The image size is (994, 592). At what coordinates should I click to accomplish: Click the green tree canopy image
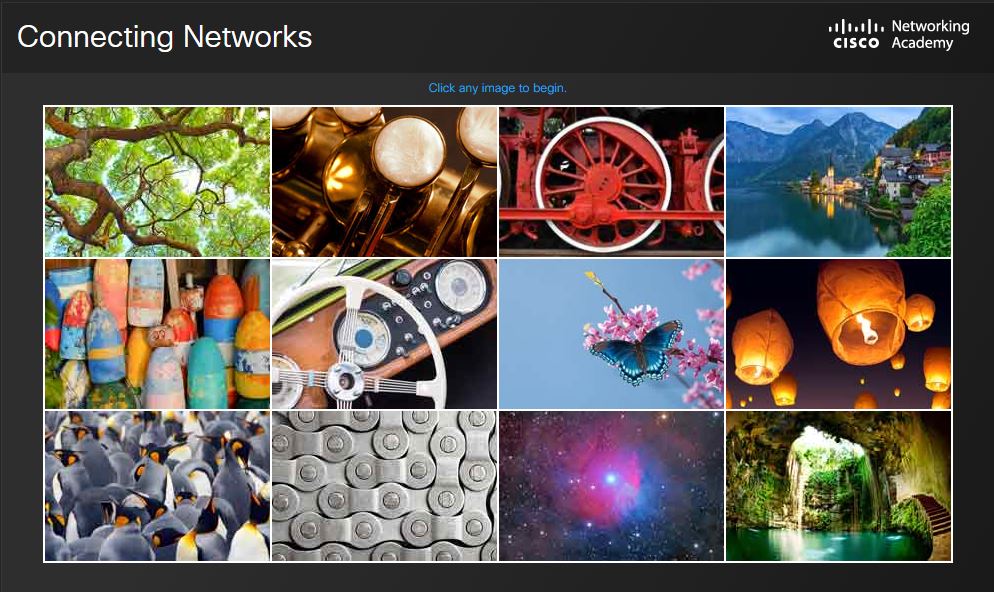coord(157,182)
